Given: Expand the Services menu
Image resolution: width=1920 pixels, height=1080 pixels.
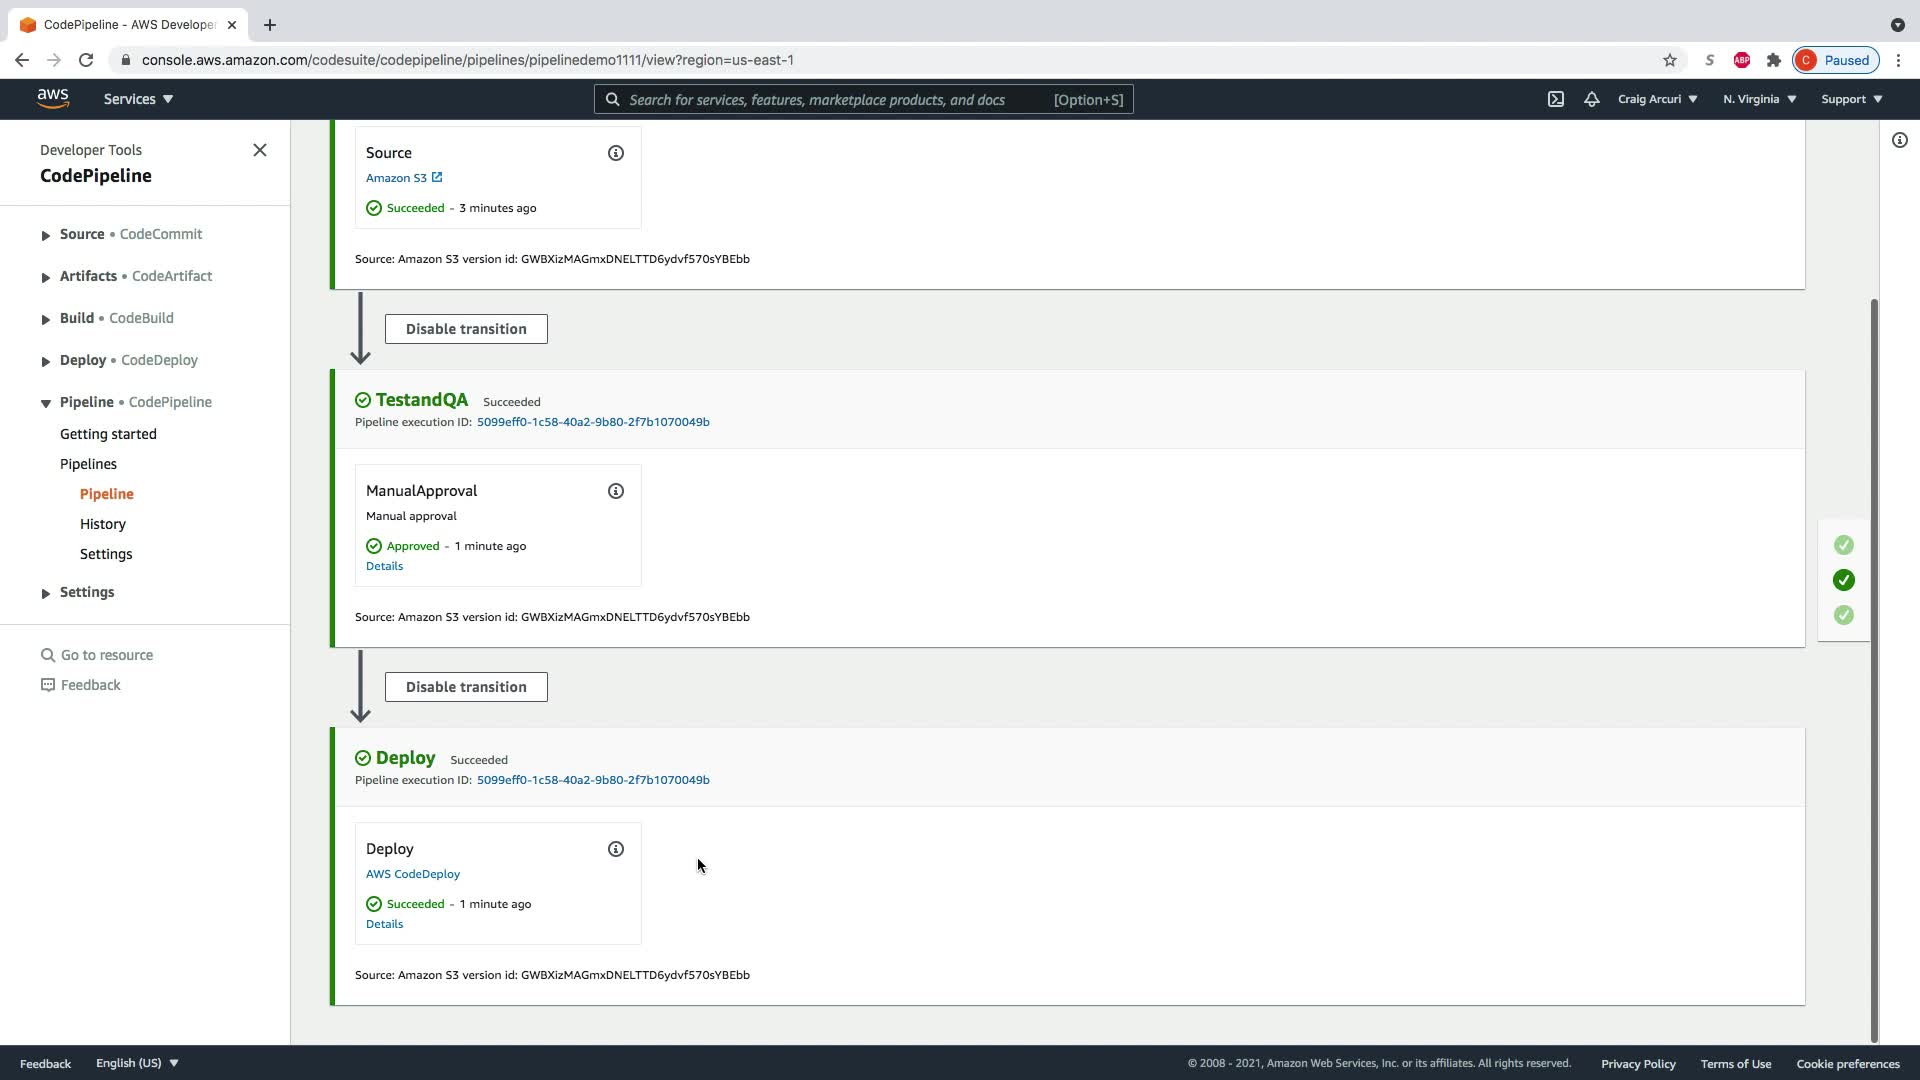Looking at the screenshot, I should pos(138,99).
